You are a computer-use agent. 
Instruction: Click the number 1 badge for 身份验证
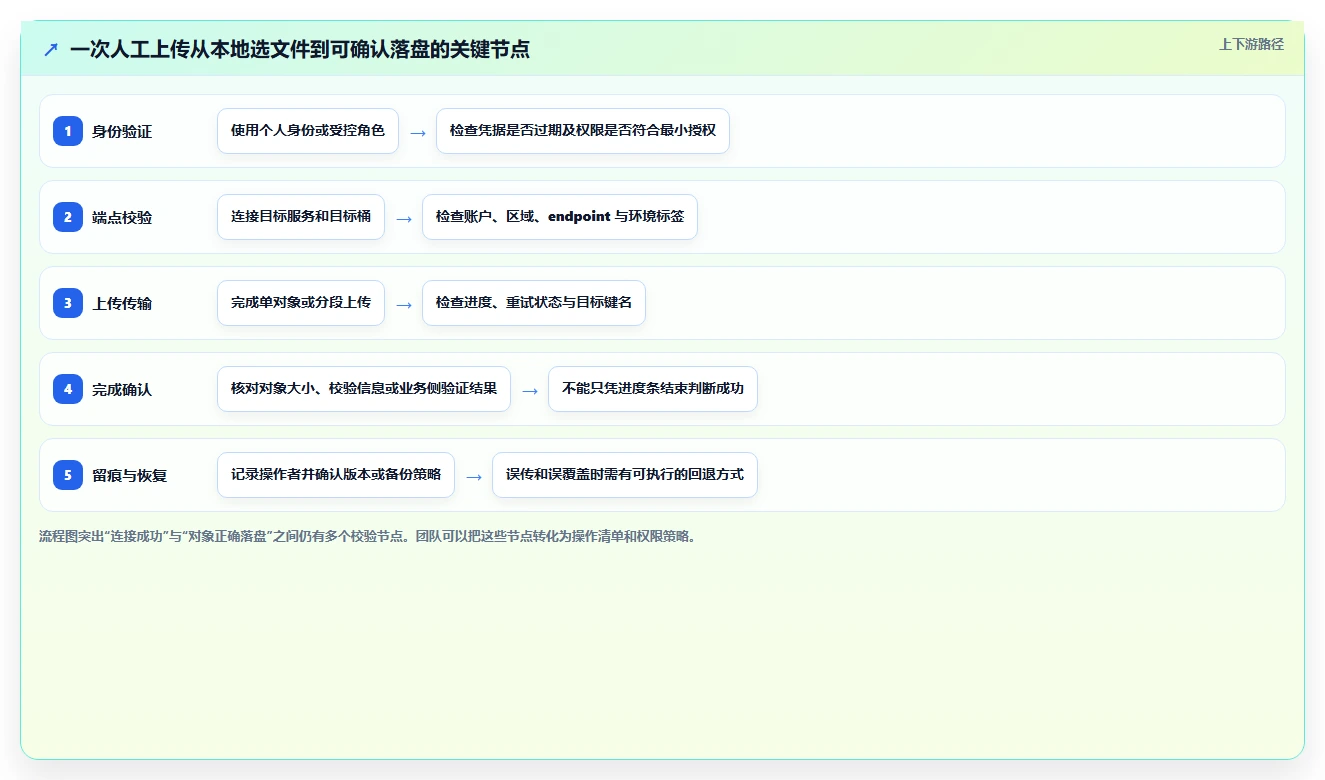click(x=68, y=131)
